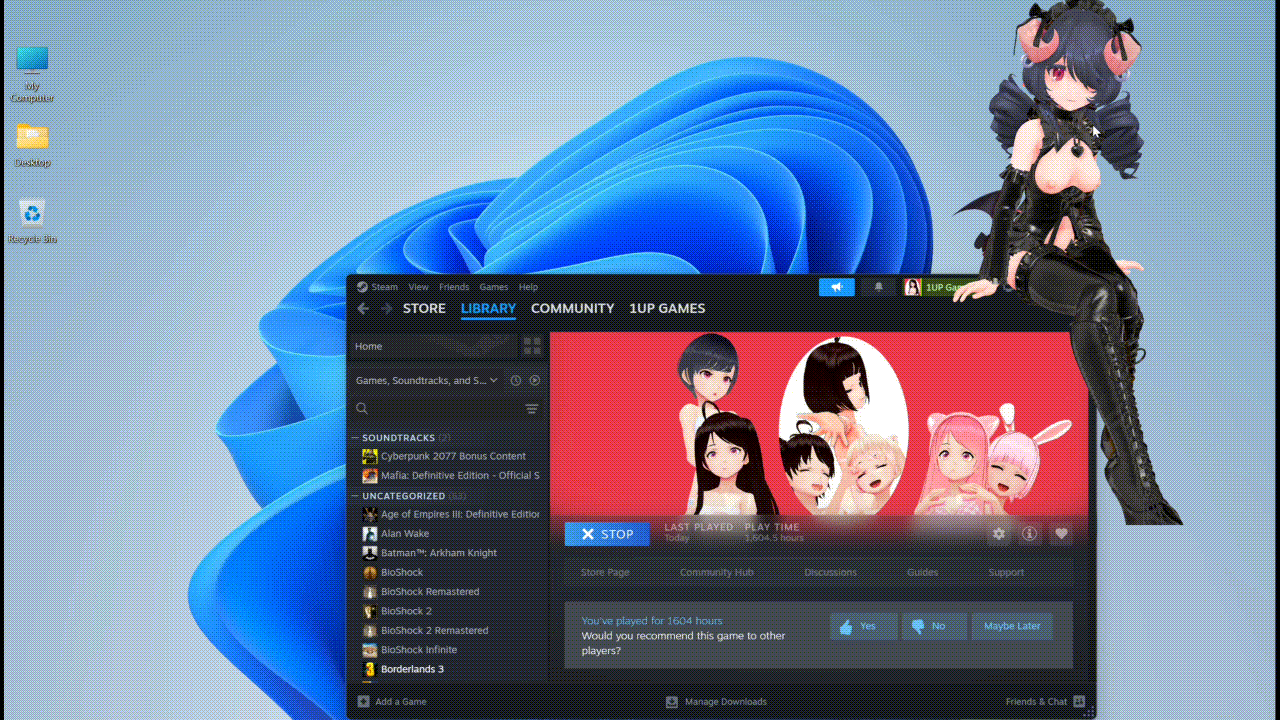Viewport: 1280px width, 720px height.
Task: Switch library to grid view icon
Action: pos(532,346)
